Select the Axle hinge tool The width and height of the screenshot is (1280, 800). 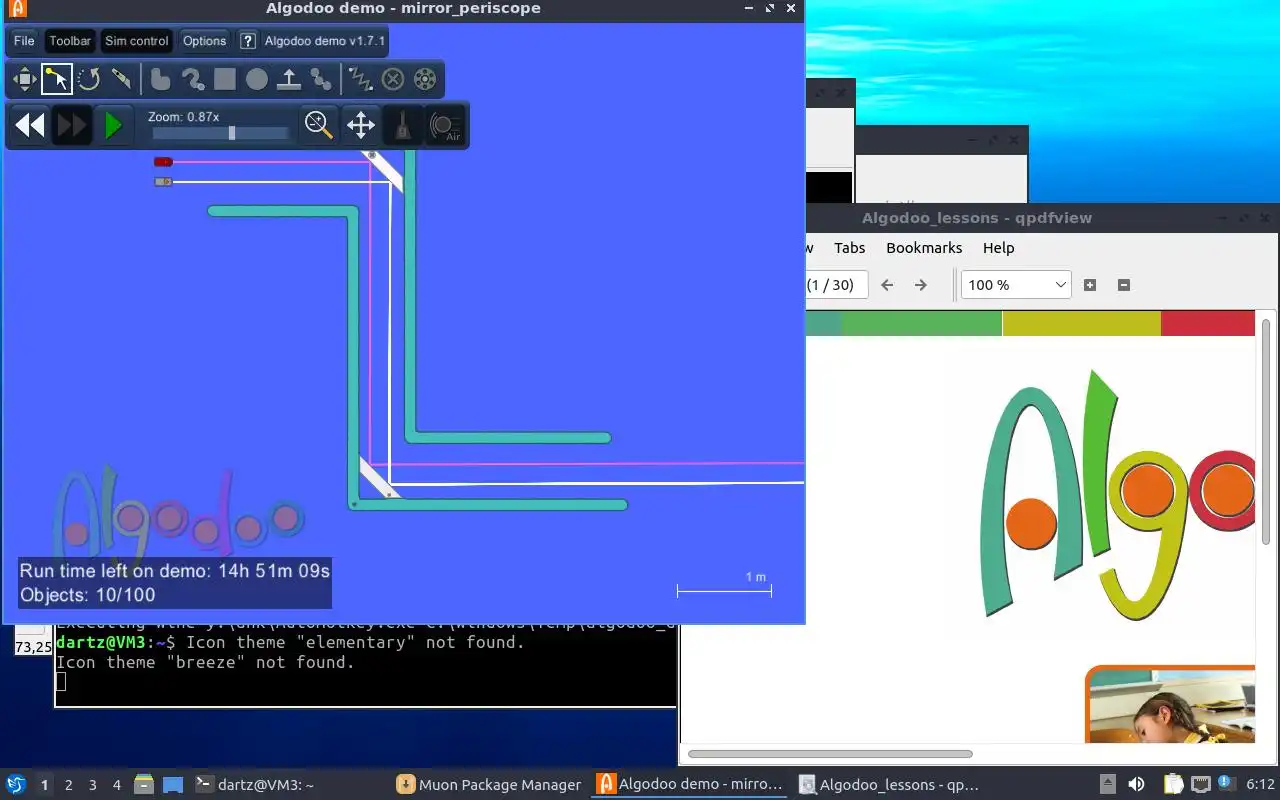425,79
